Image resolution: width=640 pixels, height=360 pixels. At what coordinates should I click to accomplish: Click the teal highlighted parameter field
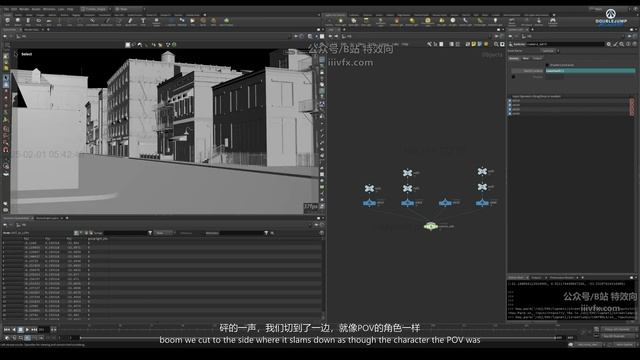590,71
